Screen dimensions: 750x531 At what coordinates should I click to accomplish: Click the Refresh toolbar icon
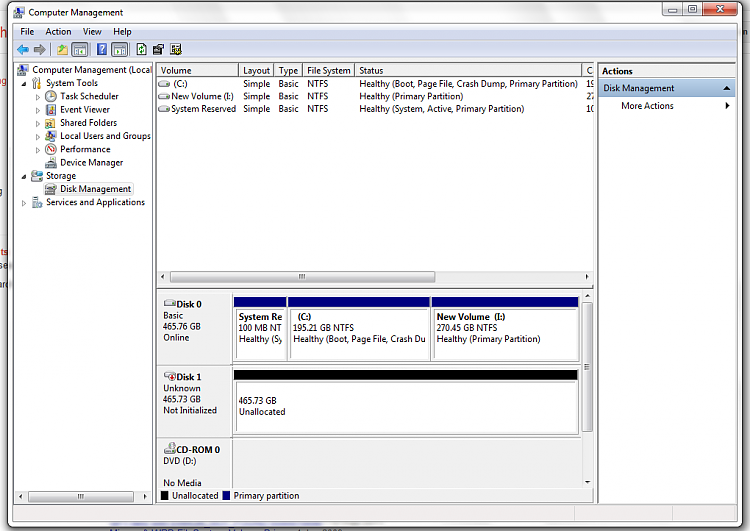click(141, 49)
